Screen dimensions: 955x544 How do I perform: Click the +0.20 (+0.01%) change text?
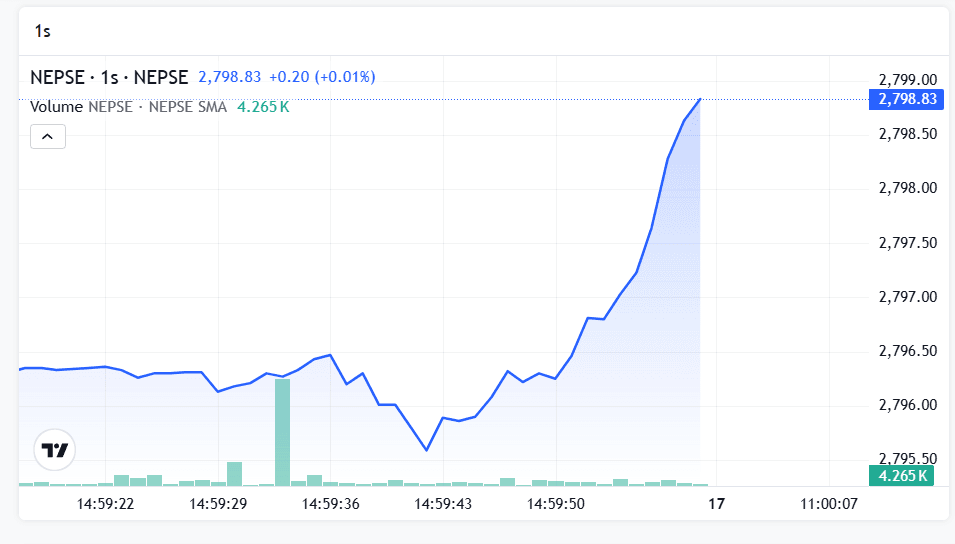(322, 77)
